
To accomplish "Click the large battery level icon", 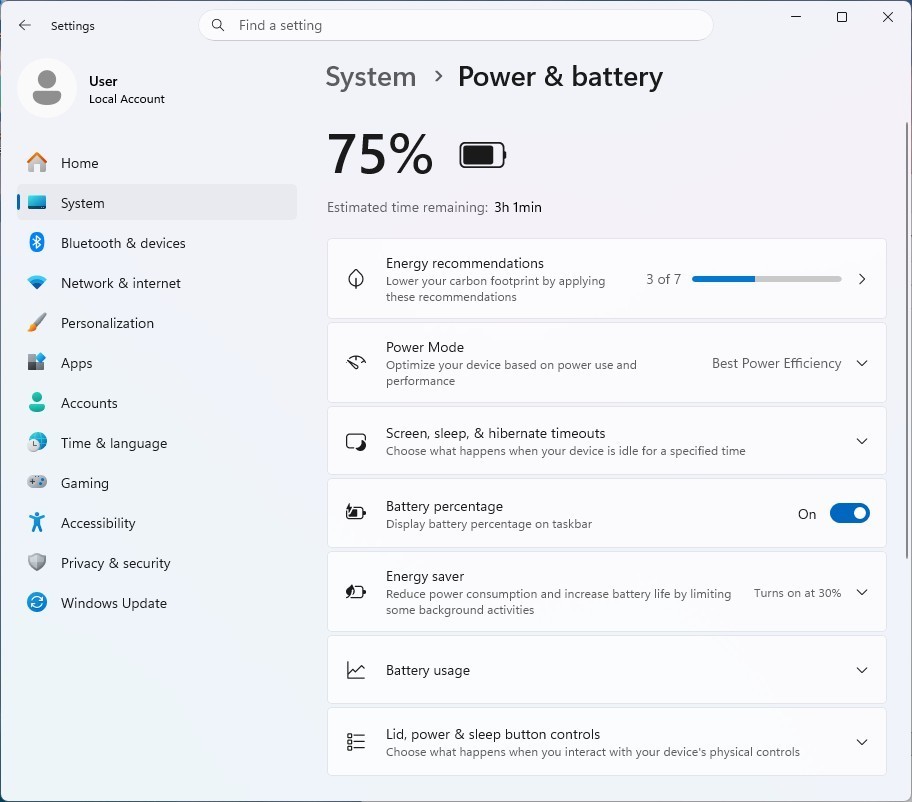I will click(x=482, y=155).
